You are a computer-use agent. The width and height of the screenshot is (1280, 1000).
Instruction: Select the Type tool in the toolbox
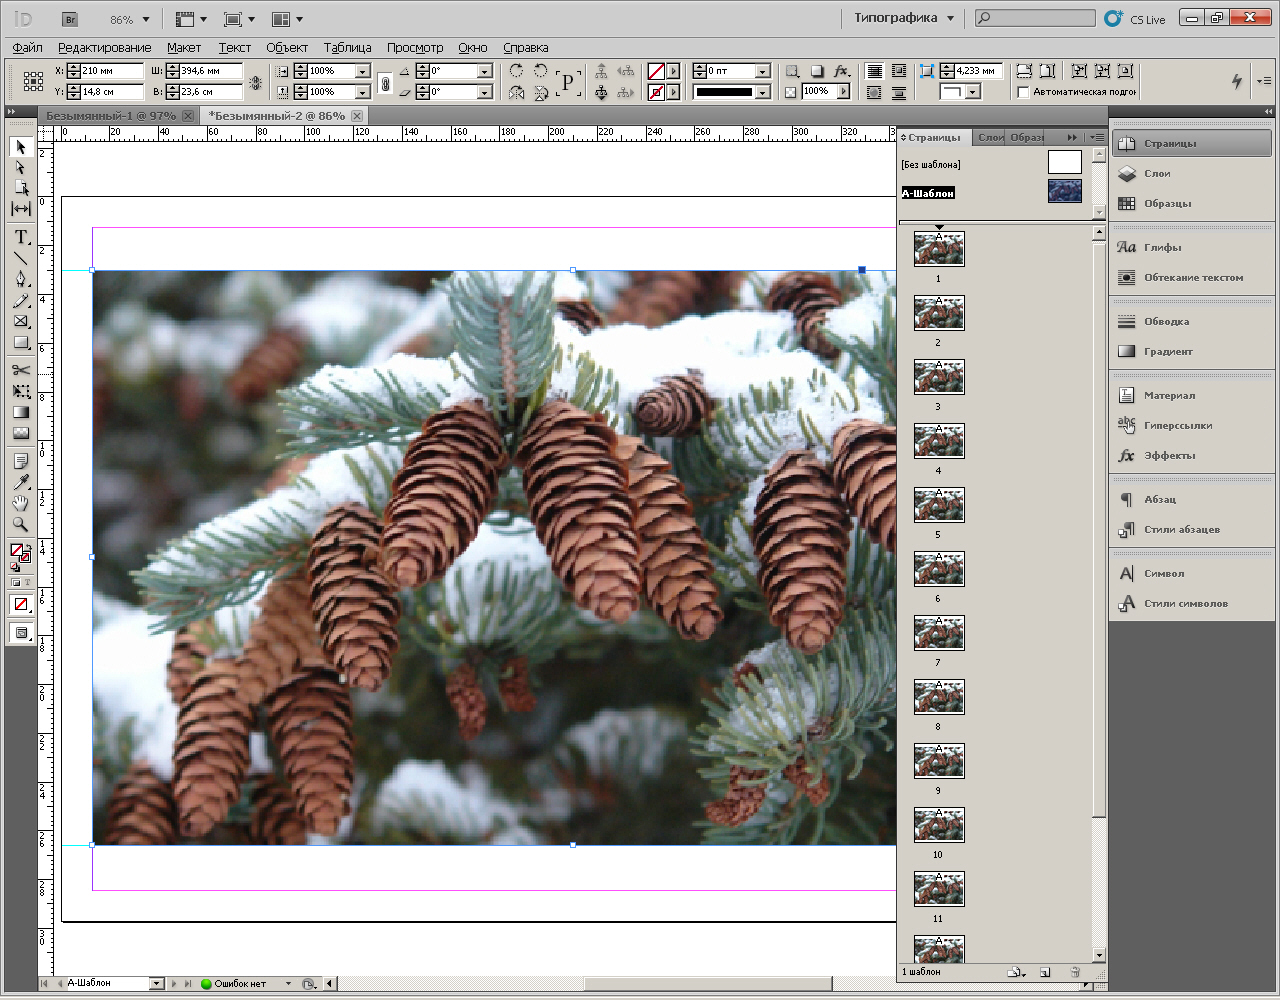pos(20,237)
